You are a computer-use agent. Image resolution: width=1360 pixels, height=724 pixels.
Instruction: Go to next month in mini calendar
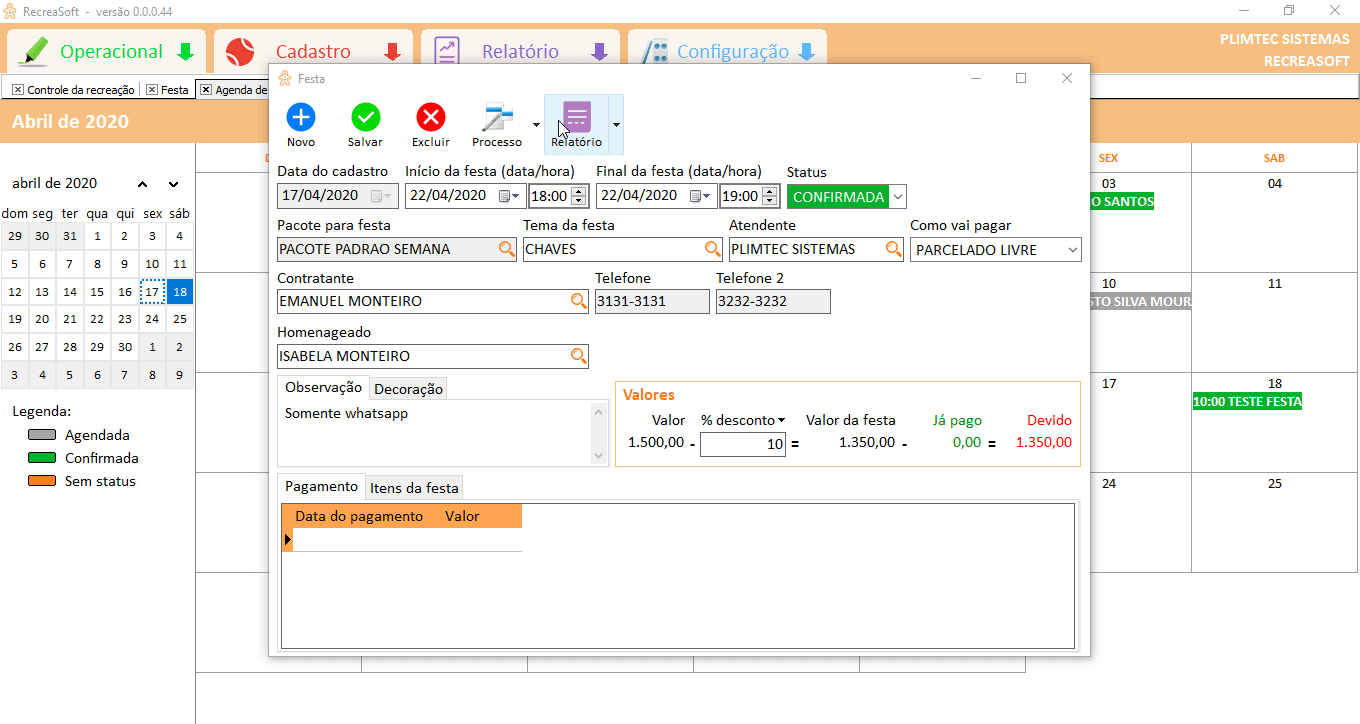[x=174, y=184]
